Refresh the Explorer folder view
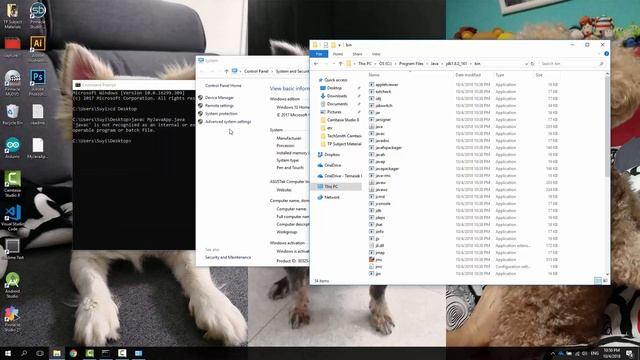The width and height of the screenshot is (640, 360). tap(532, 64)
